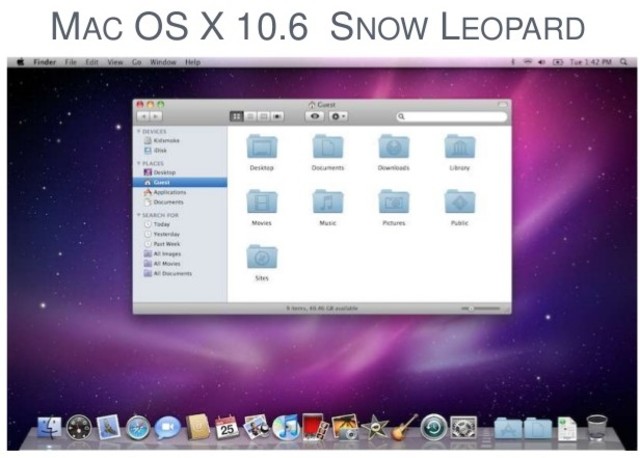Viewport: 640px width, 458px height.
Task: Click the Finder search field
Action: [451, 117]
